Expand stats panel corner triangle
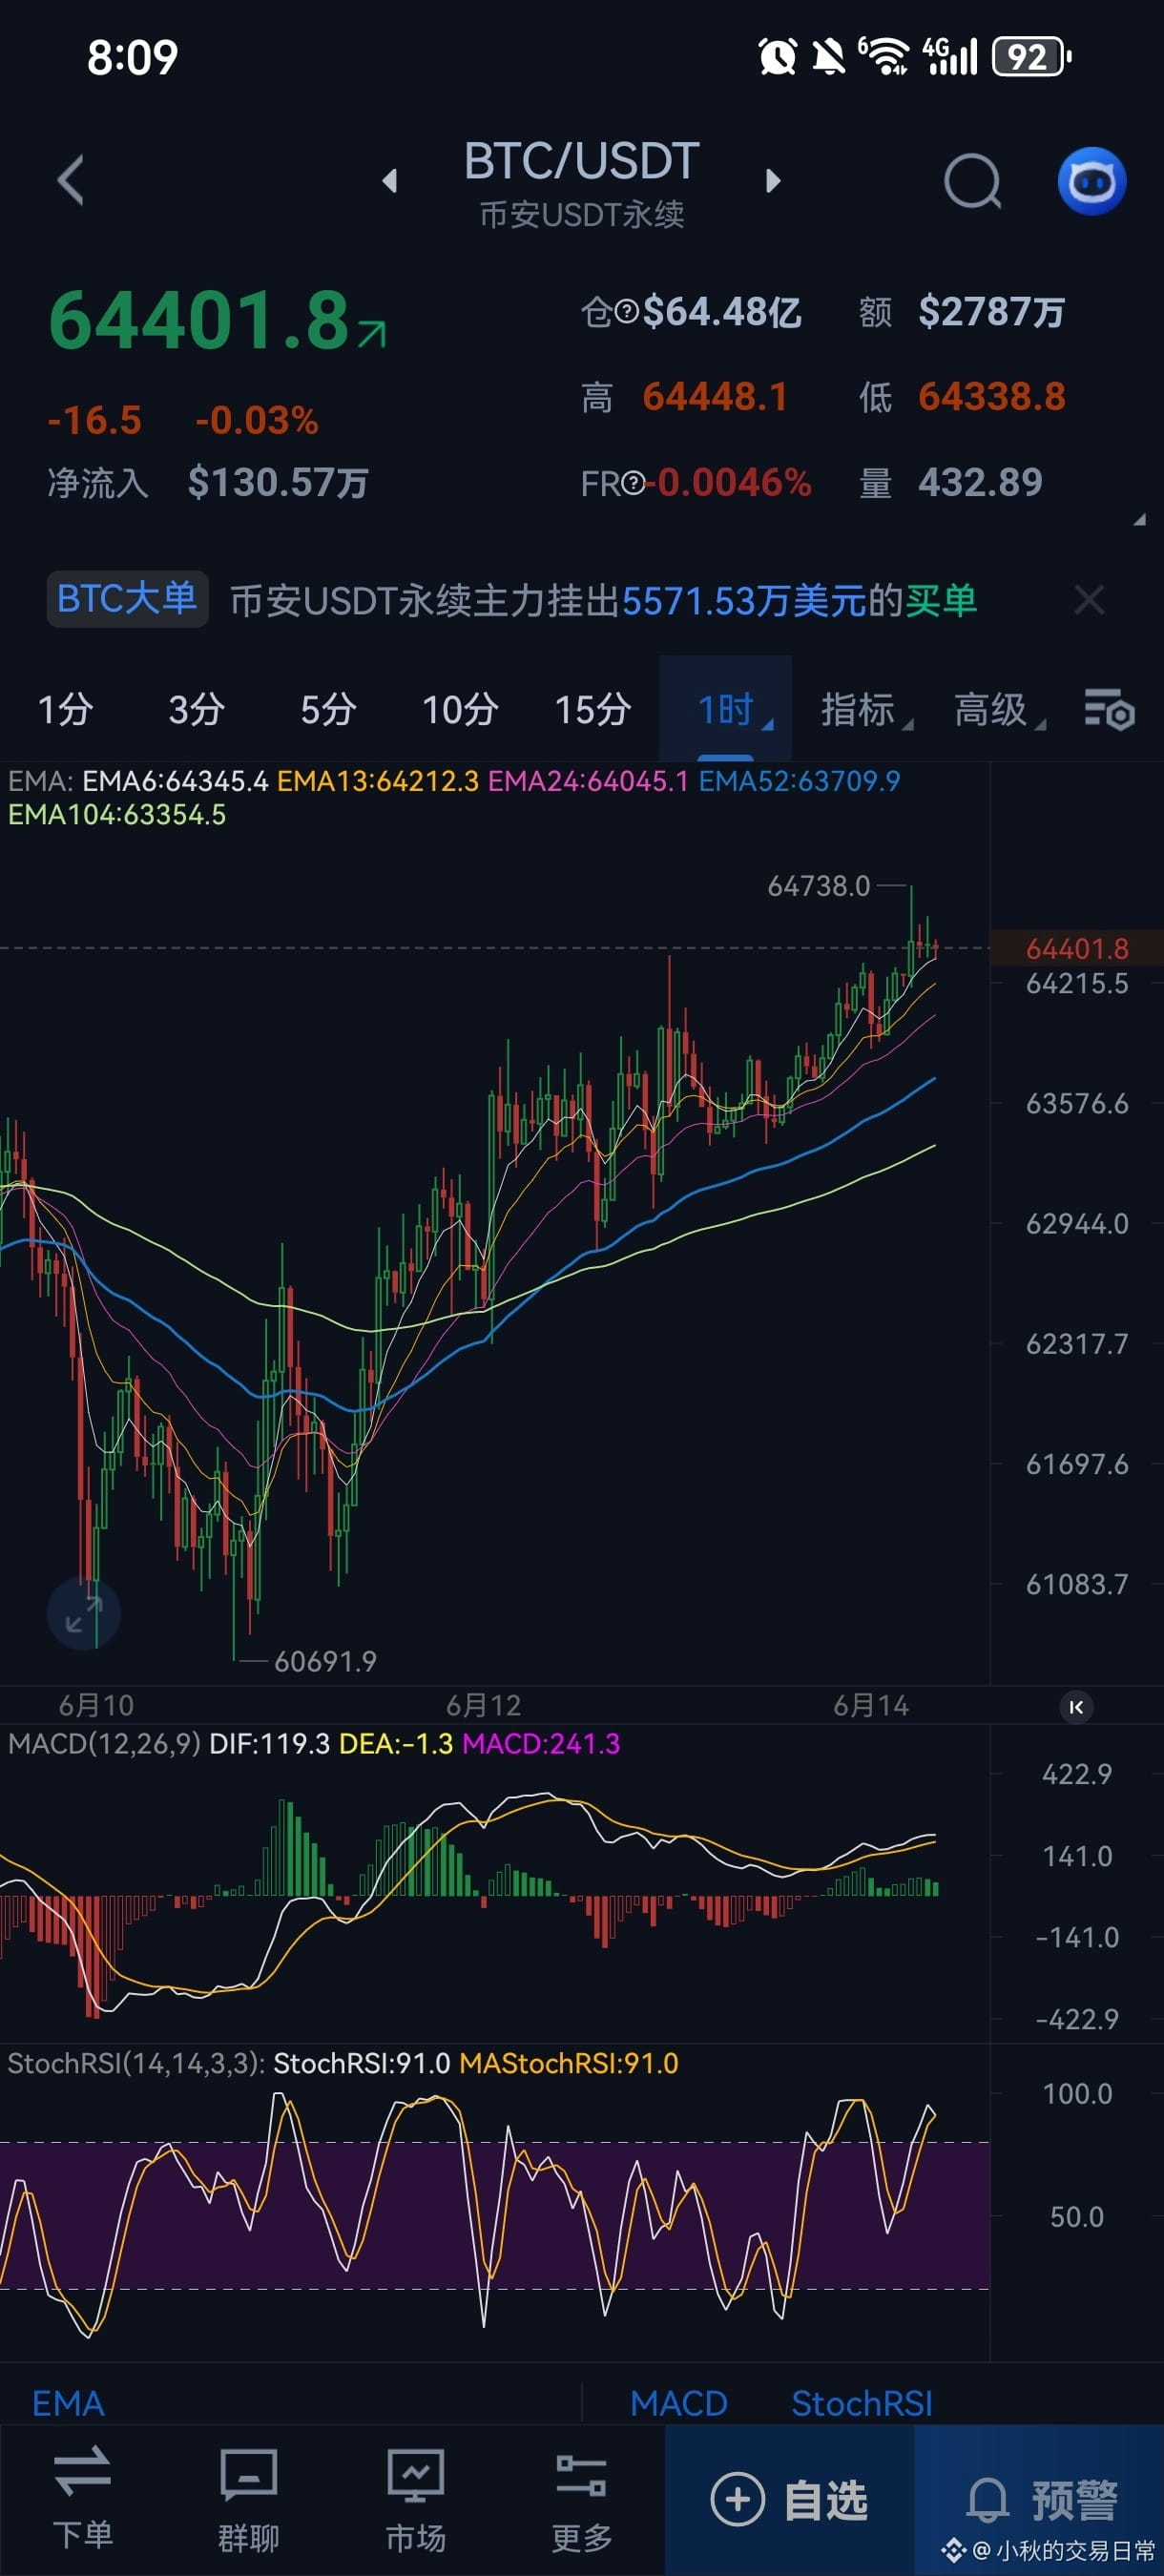The height and width of the screenshot is (2576, 1164). tap(1139, 519)
